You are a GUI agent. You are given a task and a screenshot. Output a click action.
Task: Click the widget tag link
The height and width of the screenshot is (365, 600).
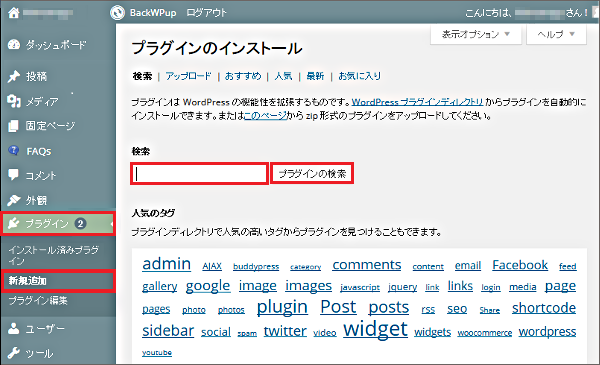point(375,329)
